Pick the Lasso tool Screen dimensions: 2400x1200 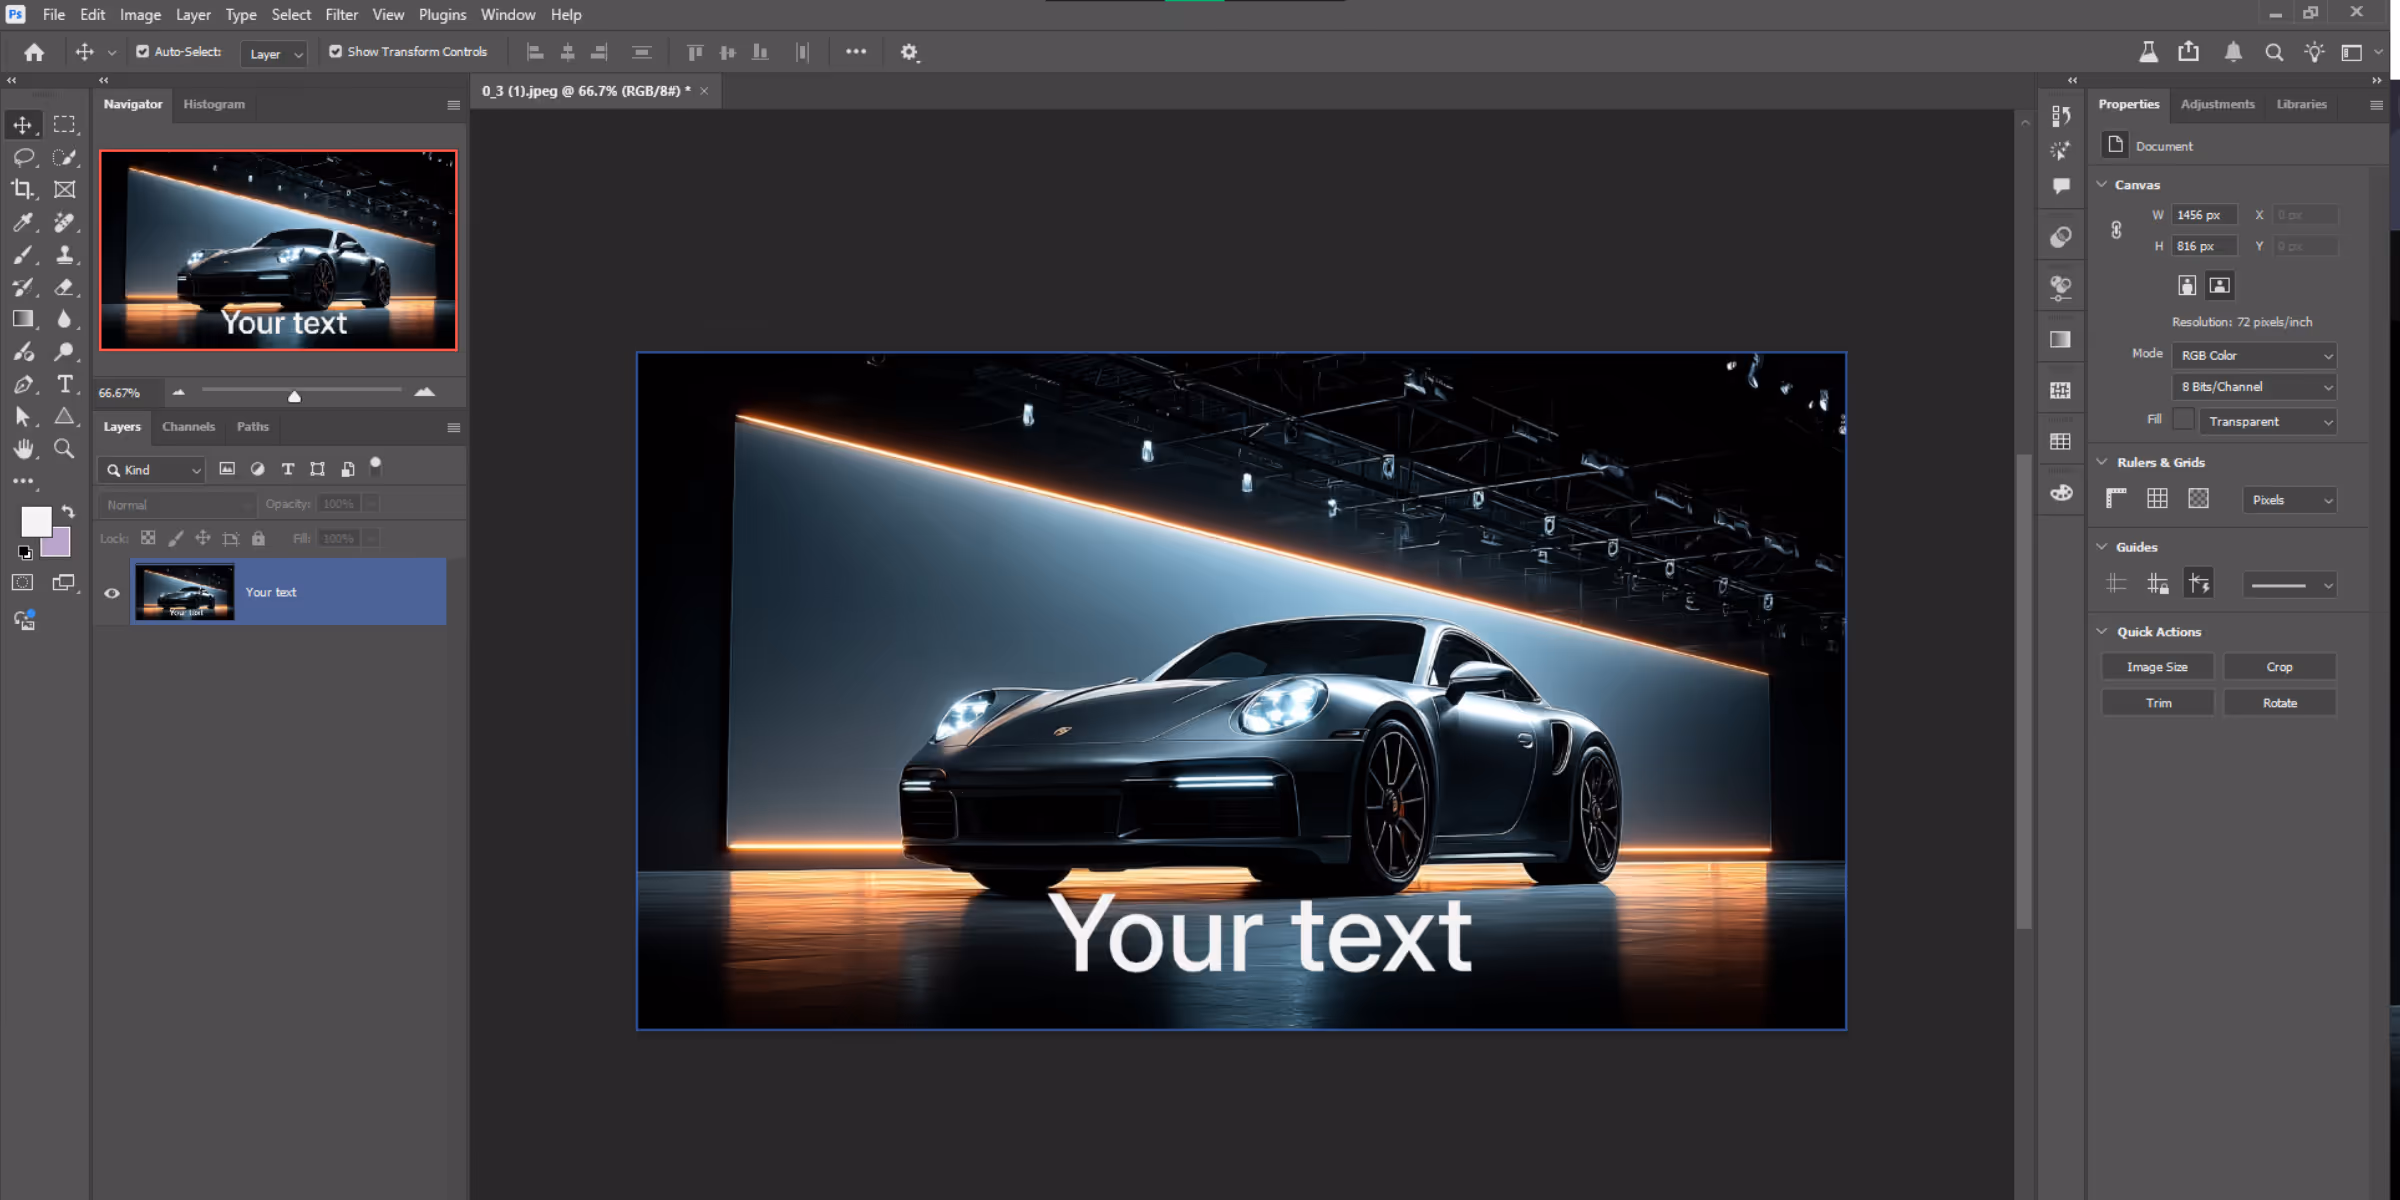(x=22, y=157)
